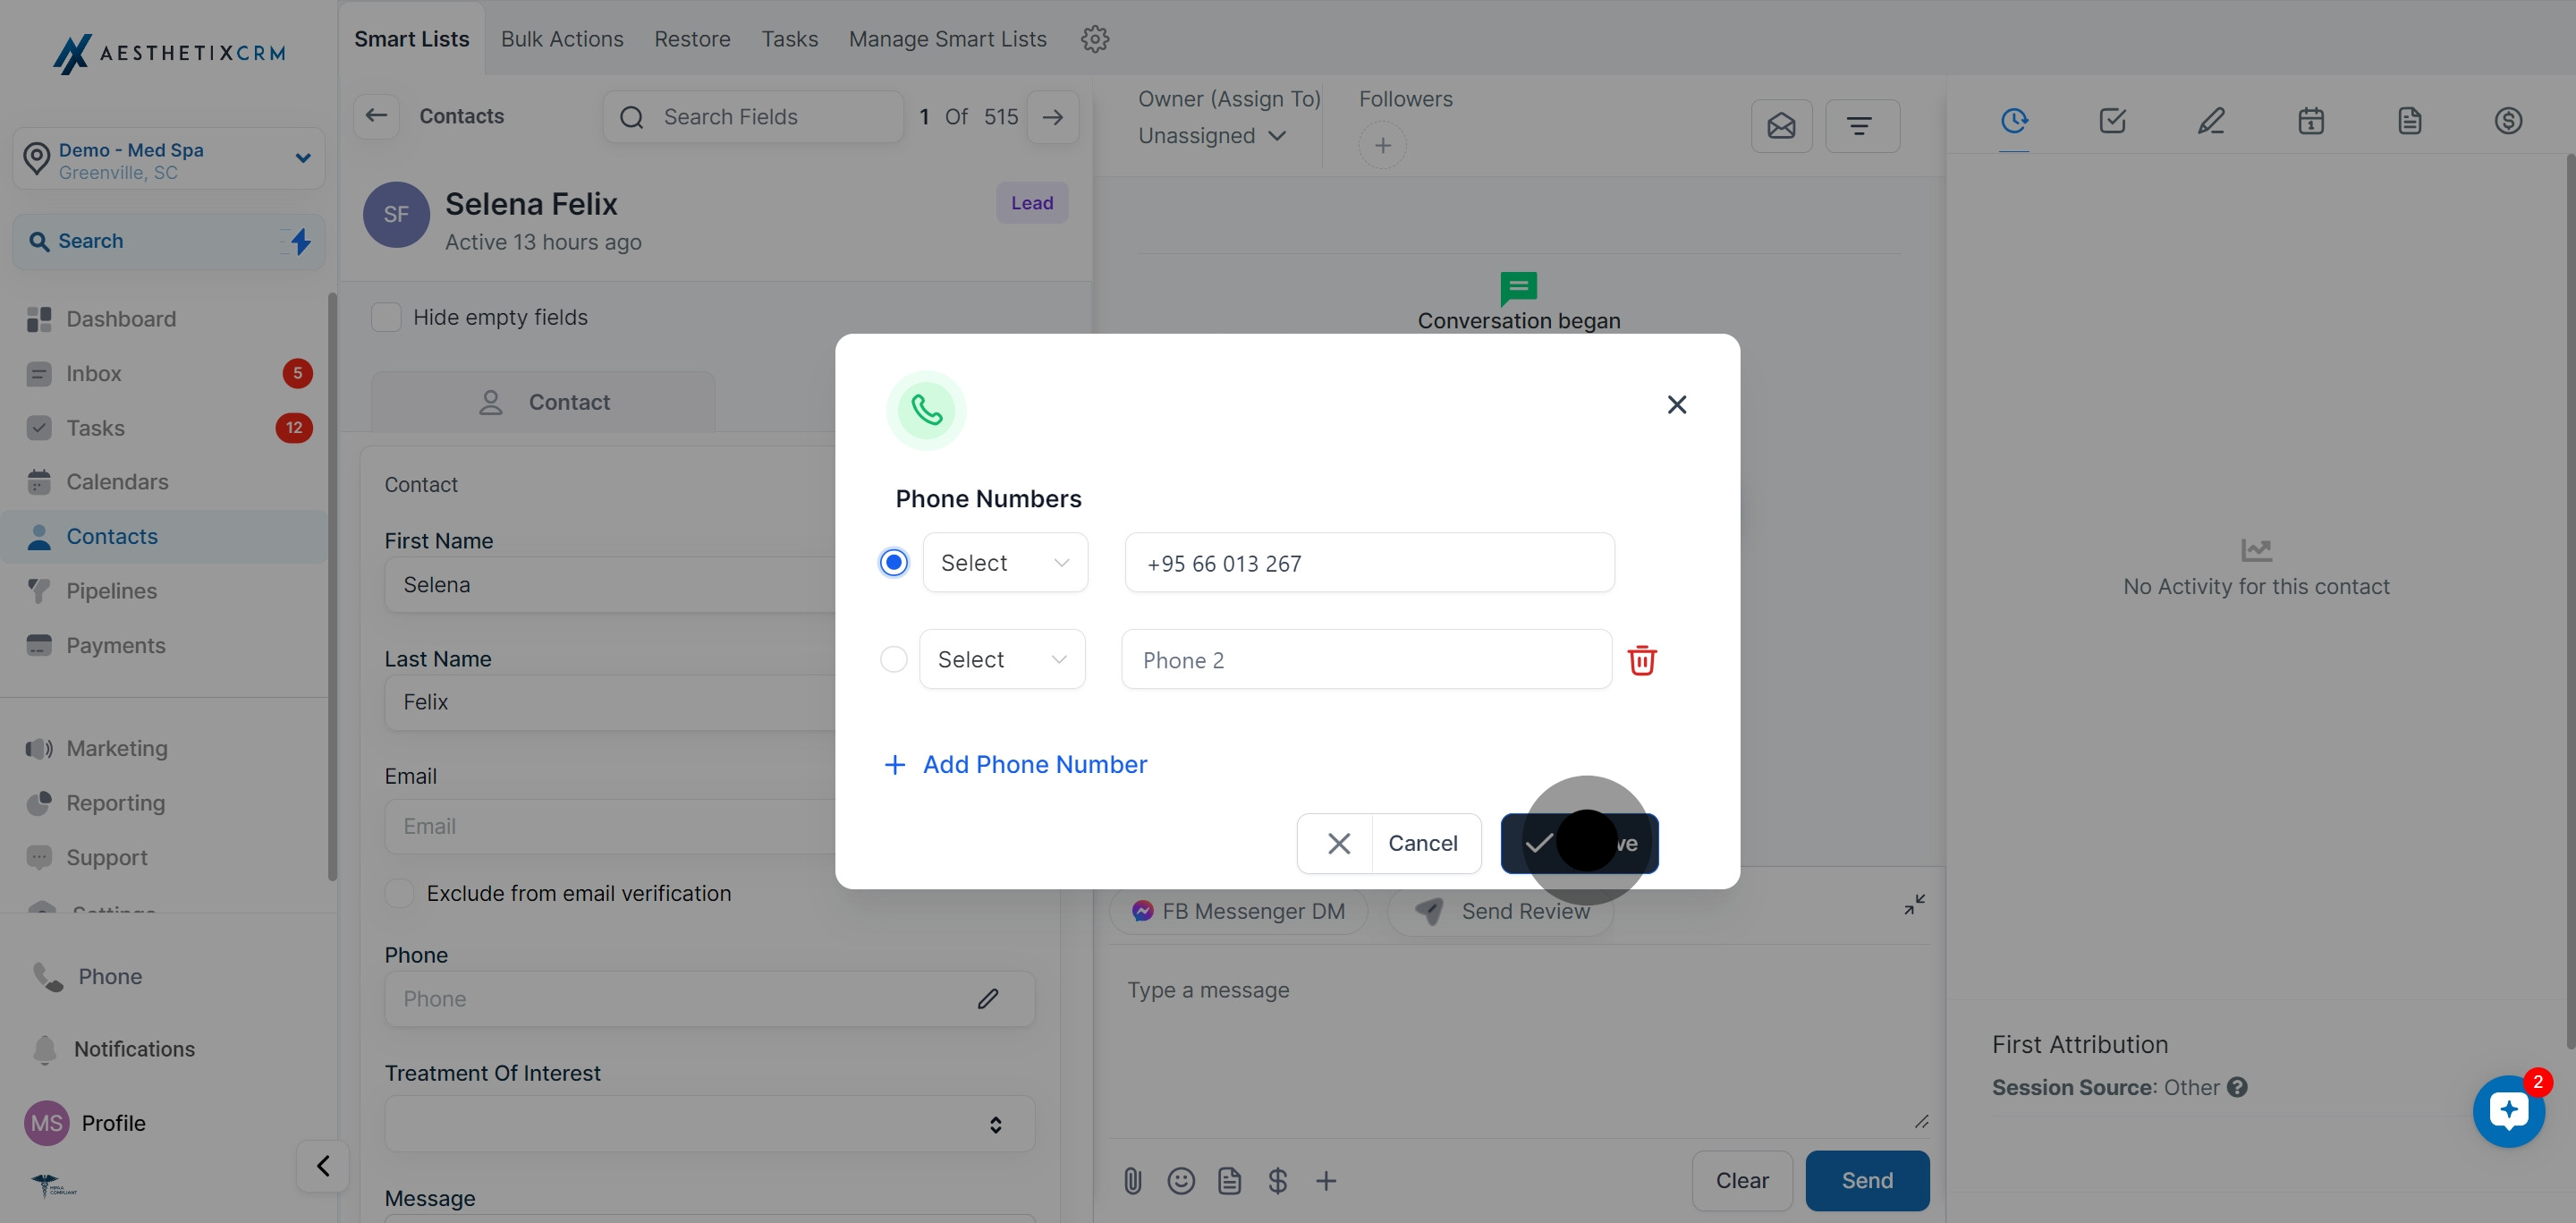Delete Phone 2 with trash icon
Viewport: 2576px width, 1223px height.
click(x=1642, y=660)
